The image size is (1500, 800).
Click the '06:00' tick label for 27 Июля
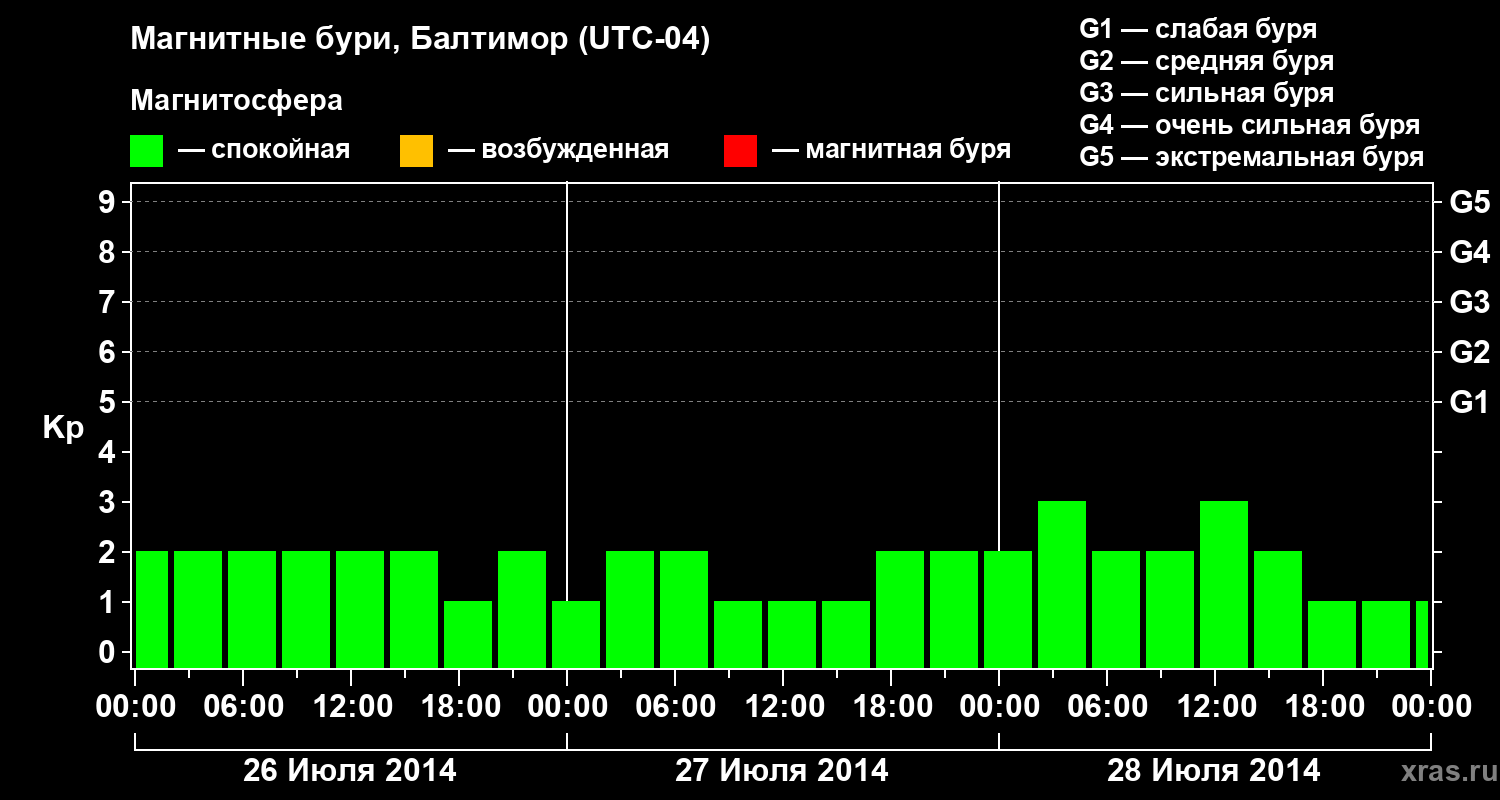click(676, 706)
